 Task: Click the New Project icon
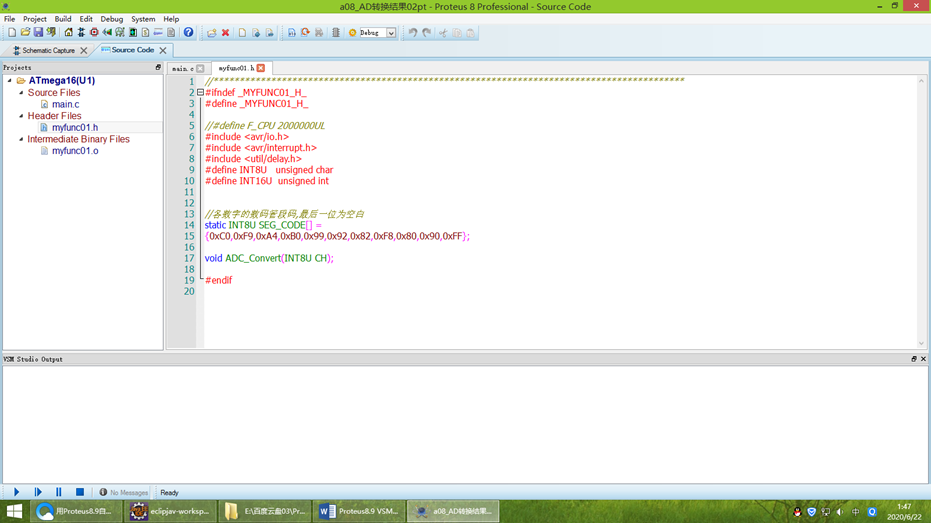pyautogui.click(x=12, y=33)
